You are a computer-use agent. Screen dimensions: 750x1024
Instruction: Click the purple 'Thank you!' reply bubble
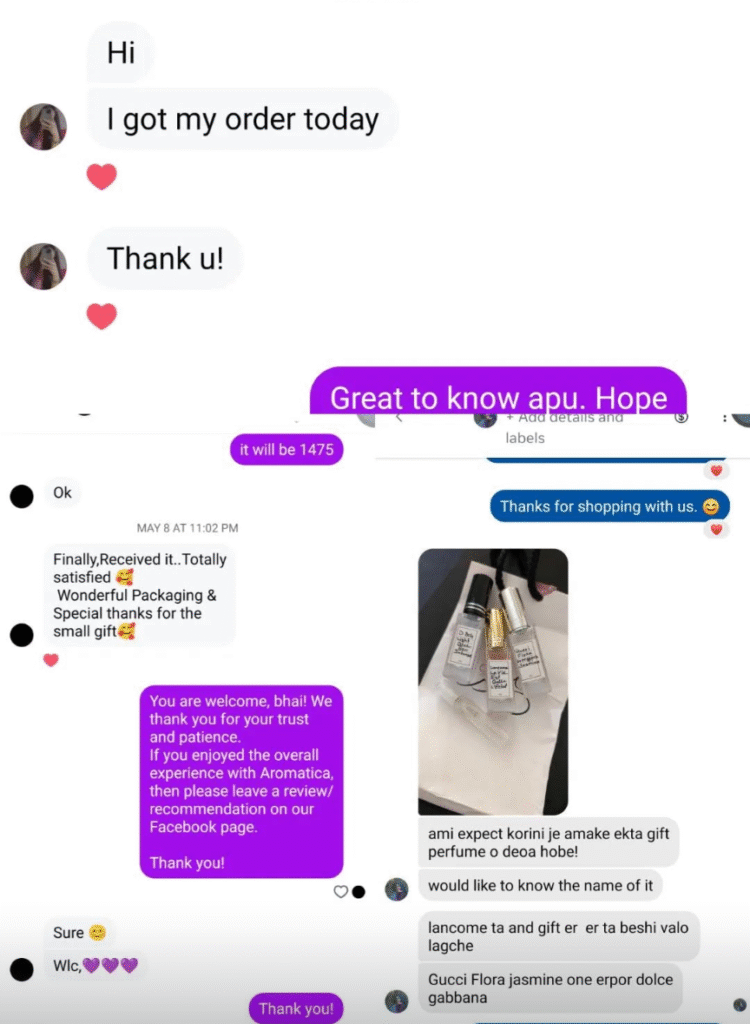(x=296, y=1008)
